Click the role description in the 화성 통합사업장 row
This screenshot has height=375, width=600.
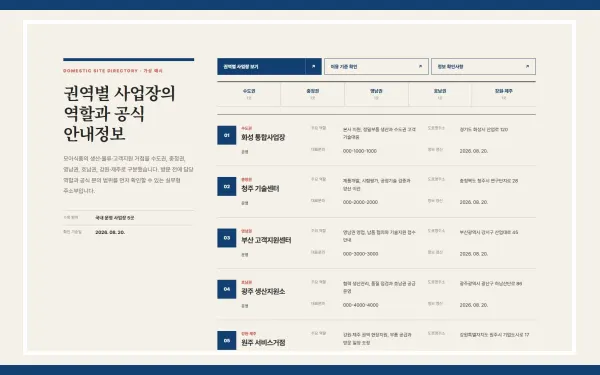click(379, 133)
